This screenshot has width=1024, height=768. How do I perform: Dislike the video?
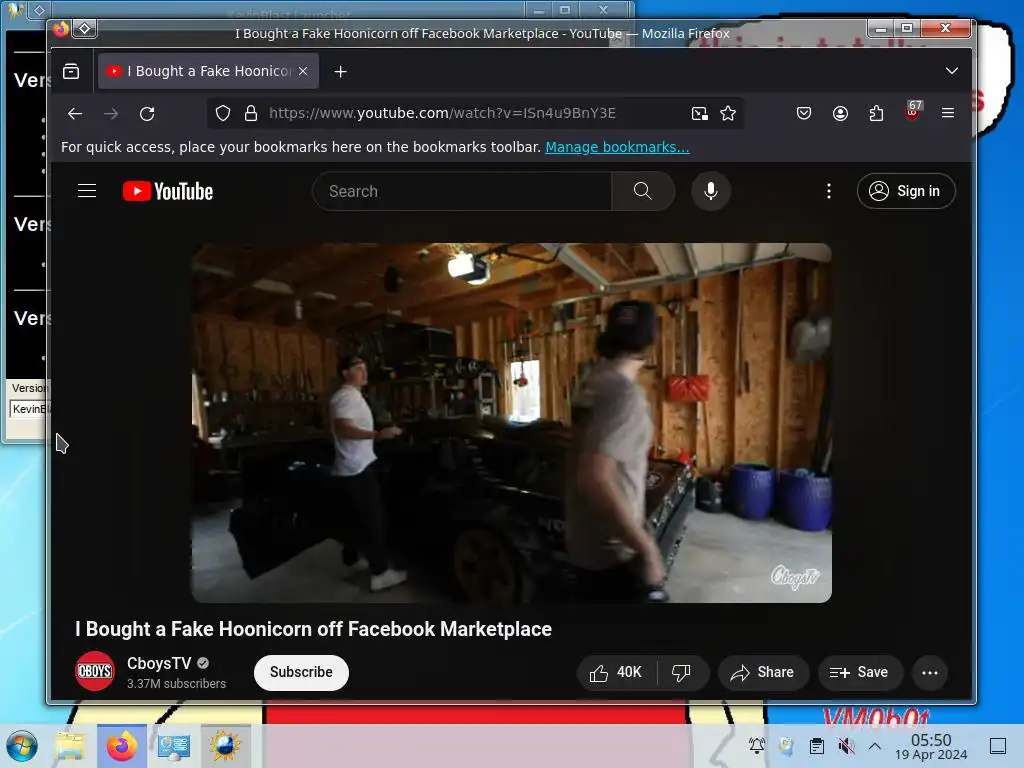coord(681,673)
